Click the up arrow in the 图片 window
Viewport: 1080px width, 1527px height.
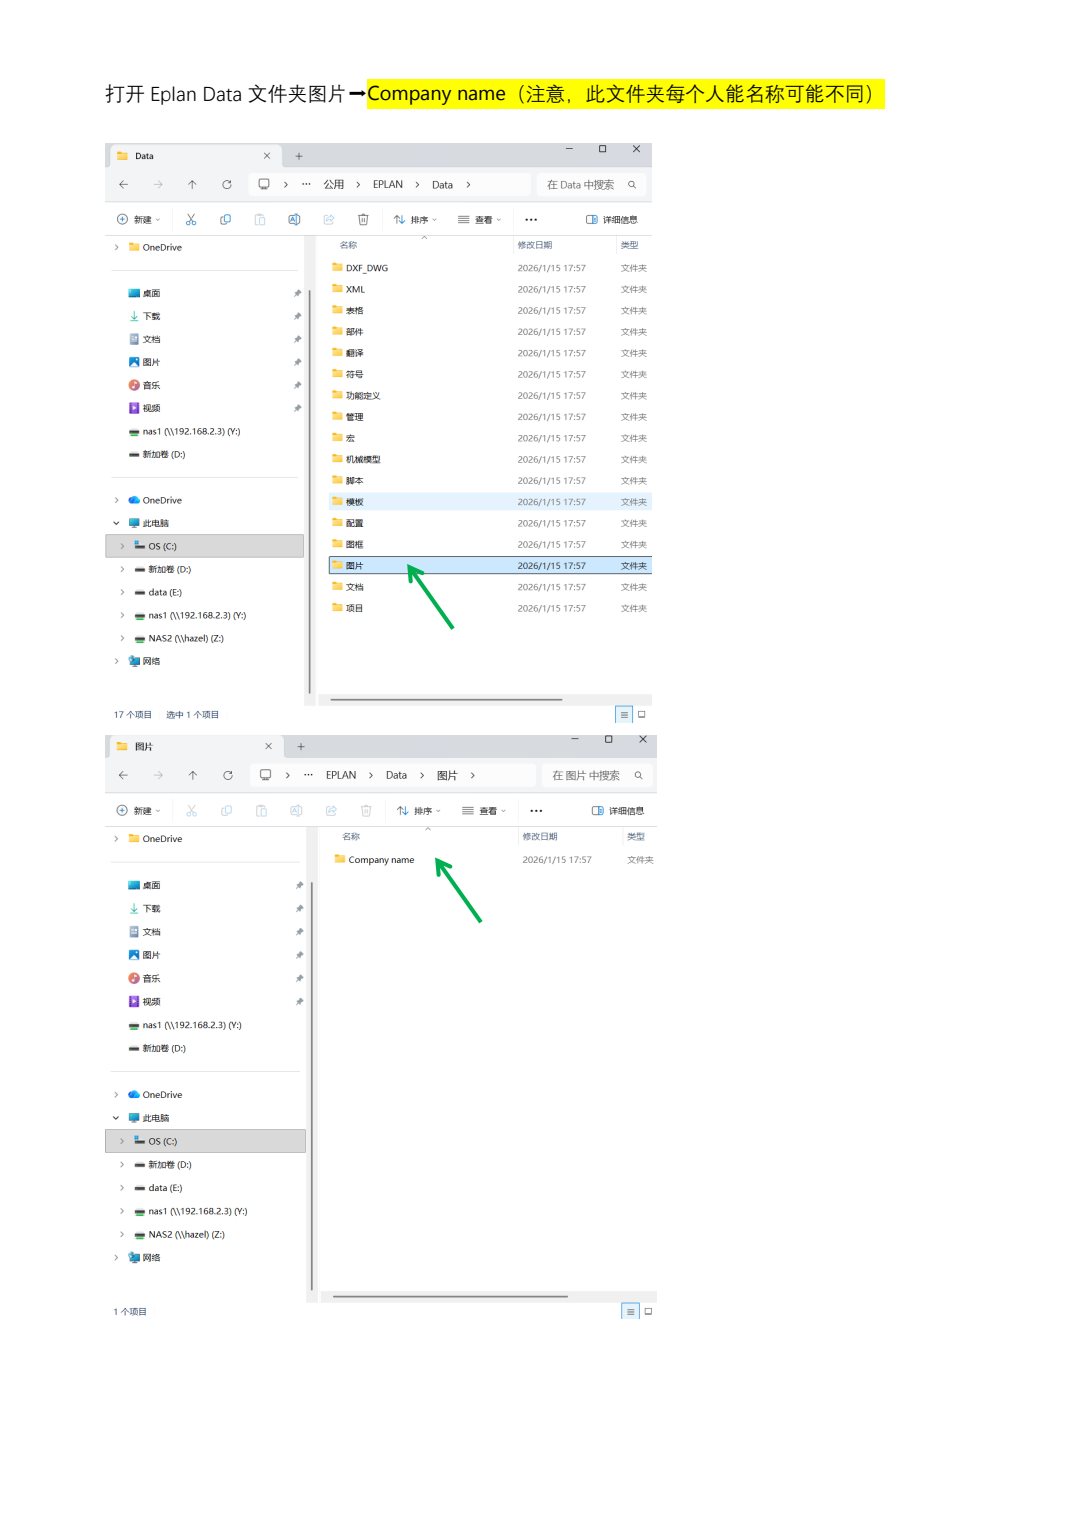193,775
